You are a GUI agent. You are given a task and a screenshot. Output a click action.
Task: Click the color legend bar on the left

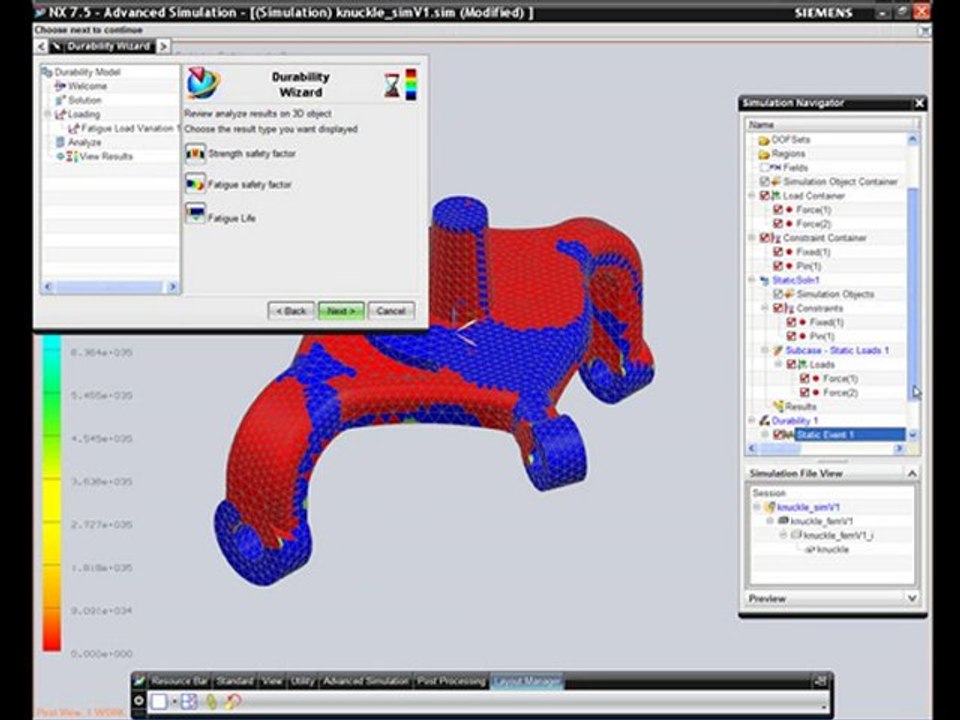click(52, 493)
